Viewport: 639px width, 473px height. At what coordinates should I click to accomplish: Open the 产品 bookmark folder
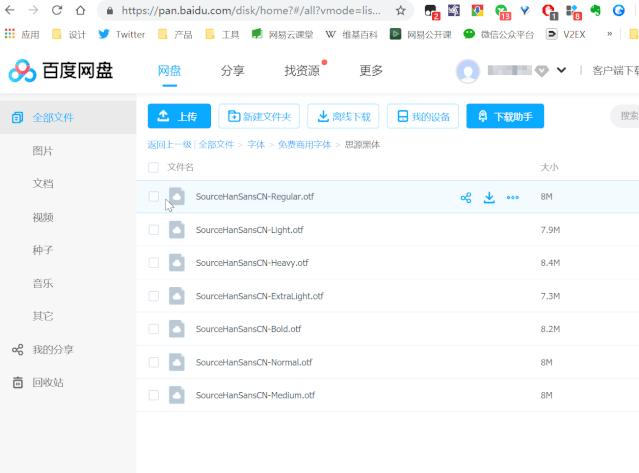tap(175, 35)
